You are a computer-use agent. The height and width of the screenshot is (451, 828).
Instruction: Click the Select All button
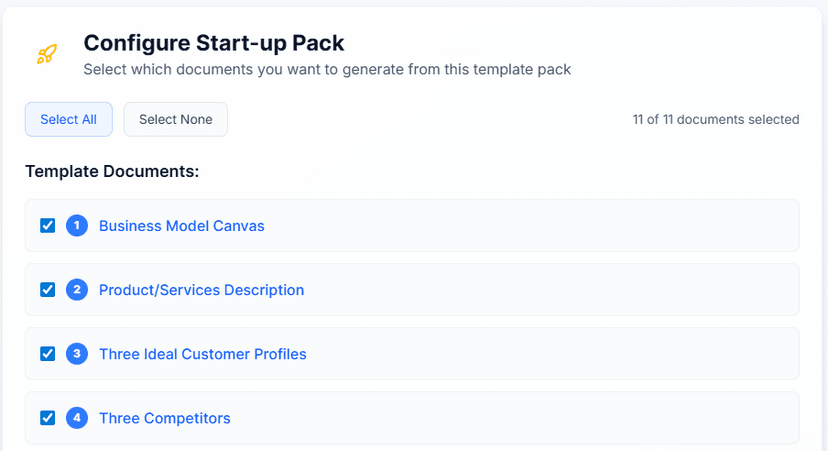tap(69, 119)
